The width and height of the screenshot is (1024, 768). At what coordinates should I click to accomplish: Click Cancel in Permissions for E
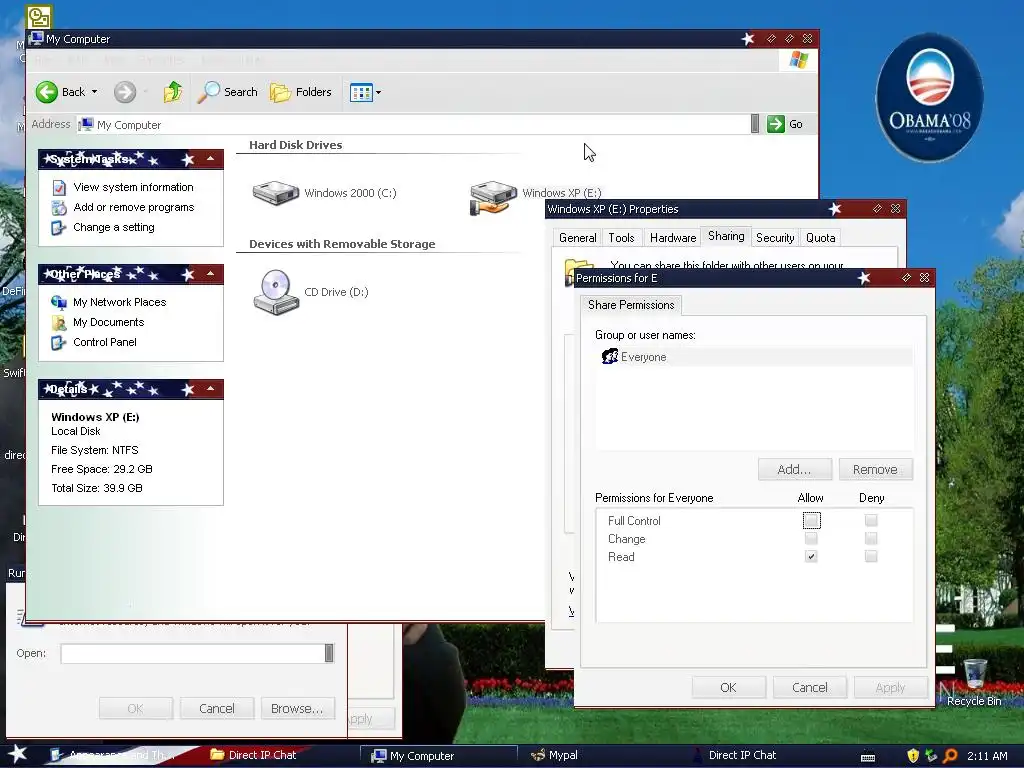(810, 688)
